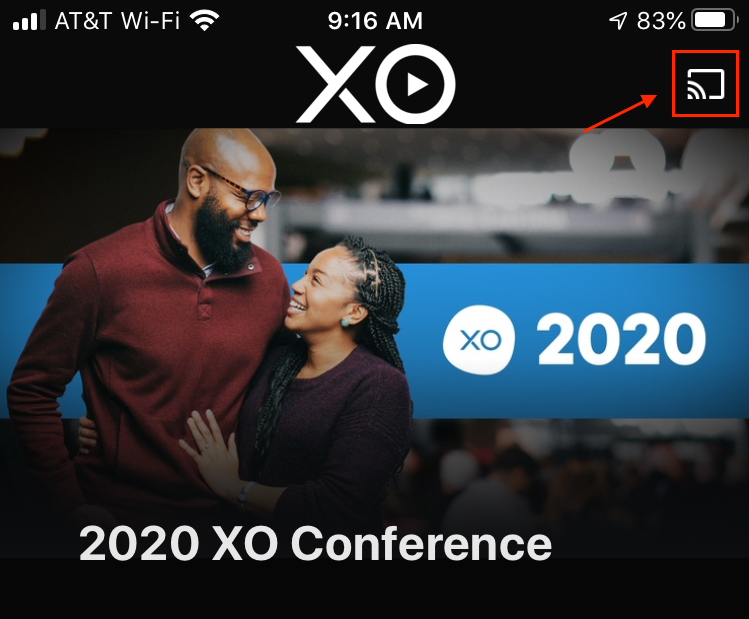Tap the AT&T Wi-Fi carrier label

pyautogui.click(x=117, y=21)
